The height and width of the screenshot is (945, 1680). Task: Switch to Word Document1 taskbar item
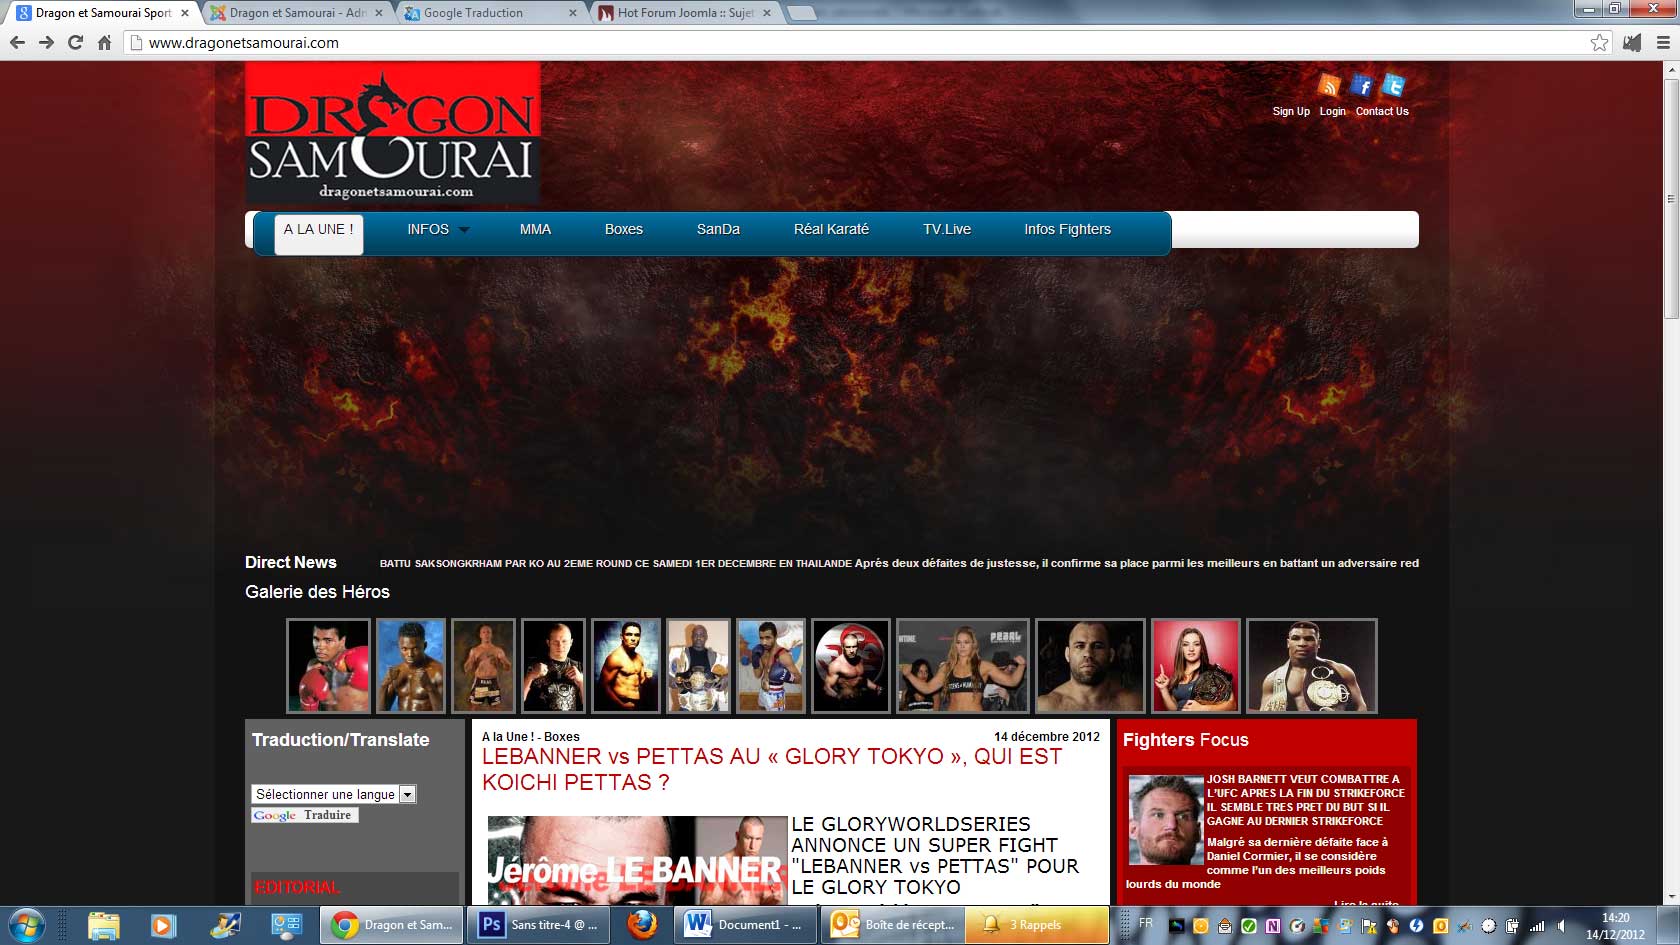(x=746, y=925)
